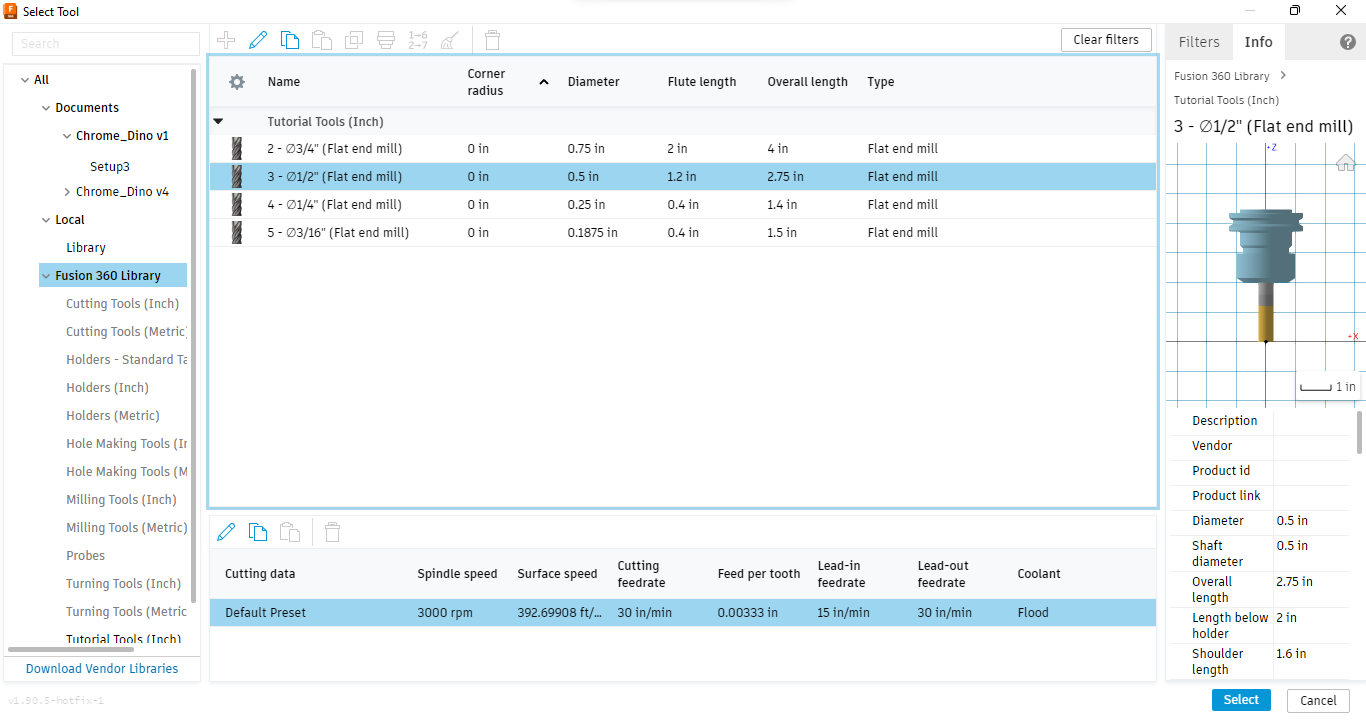Open the help question mark icon
This screenshot has width=1366, height=720.
[1348, 42]
